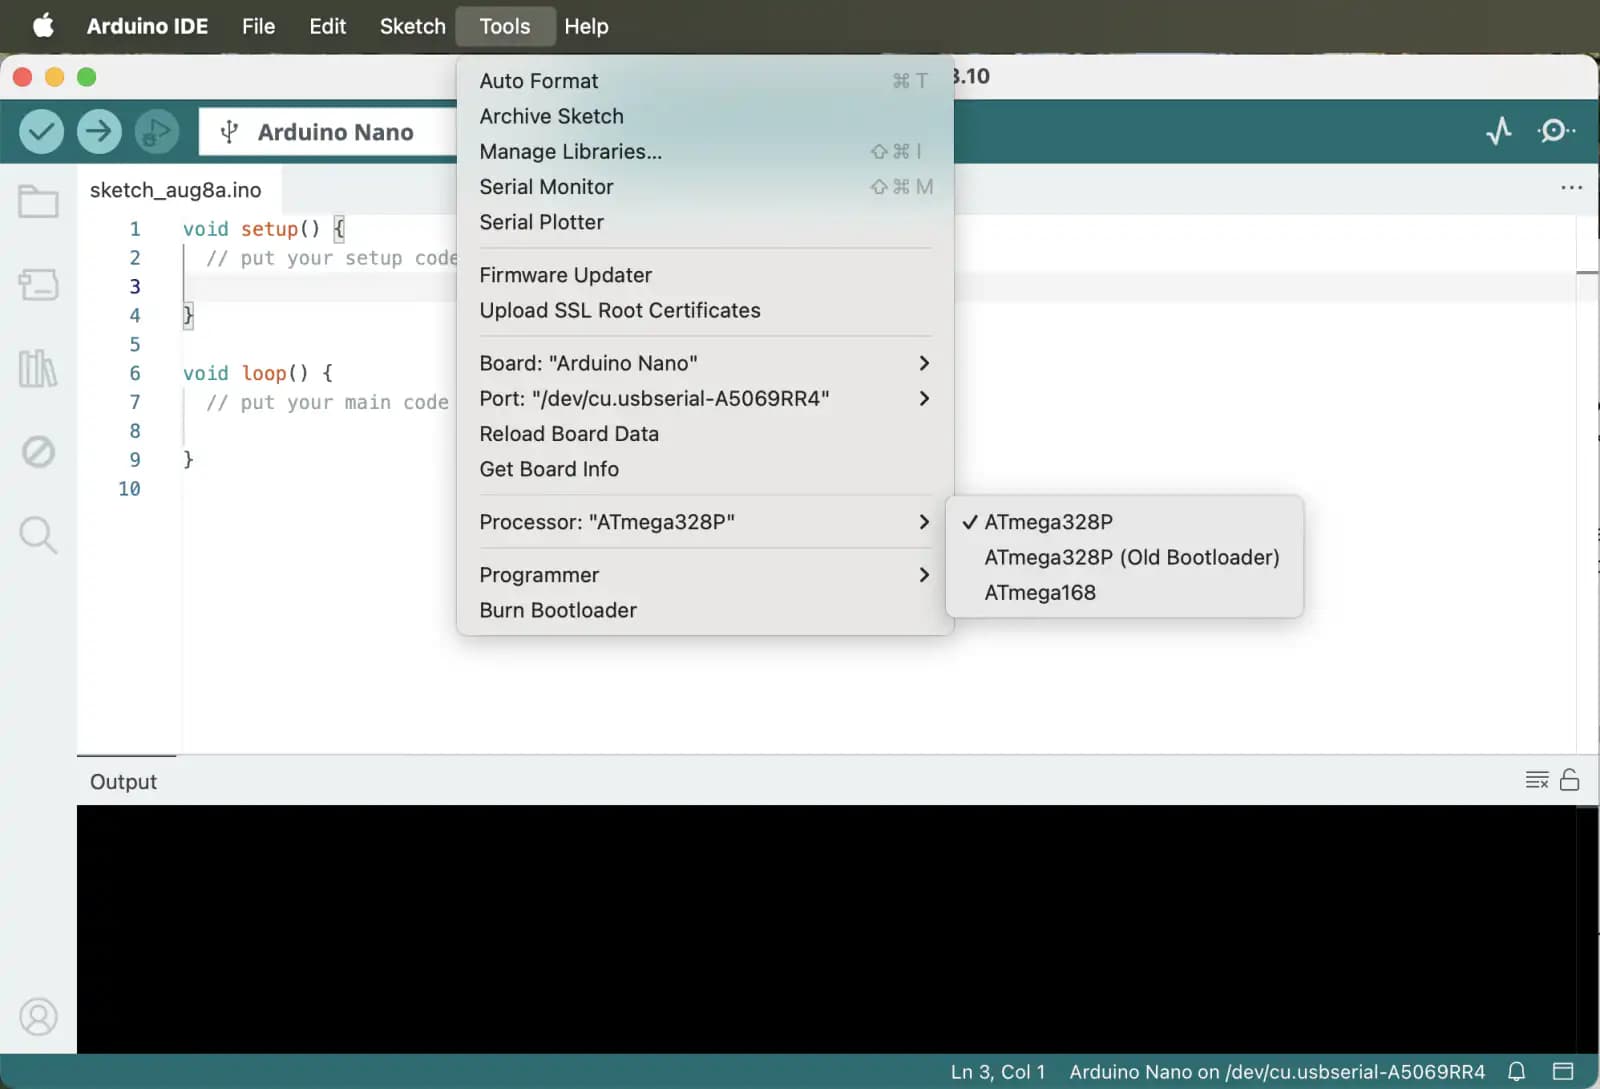The height and width of the screenshot is (1089, 1600).
Task: Click the Apple logo menu
Action: pyautogui.click(x=43, y=26)
